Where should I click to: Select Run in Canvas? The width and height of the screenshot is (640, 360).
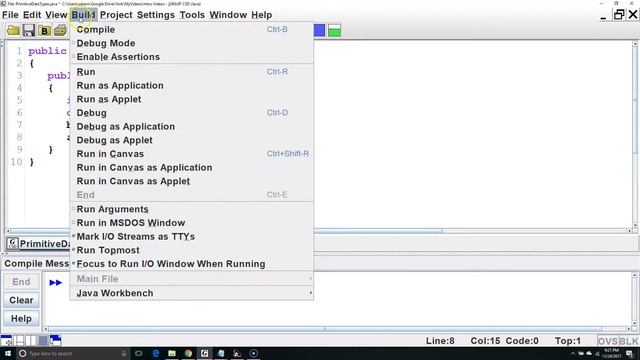pos(191,154)
